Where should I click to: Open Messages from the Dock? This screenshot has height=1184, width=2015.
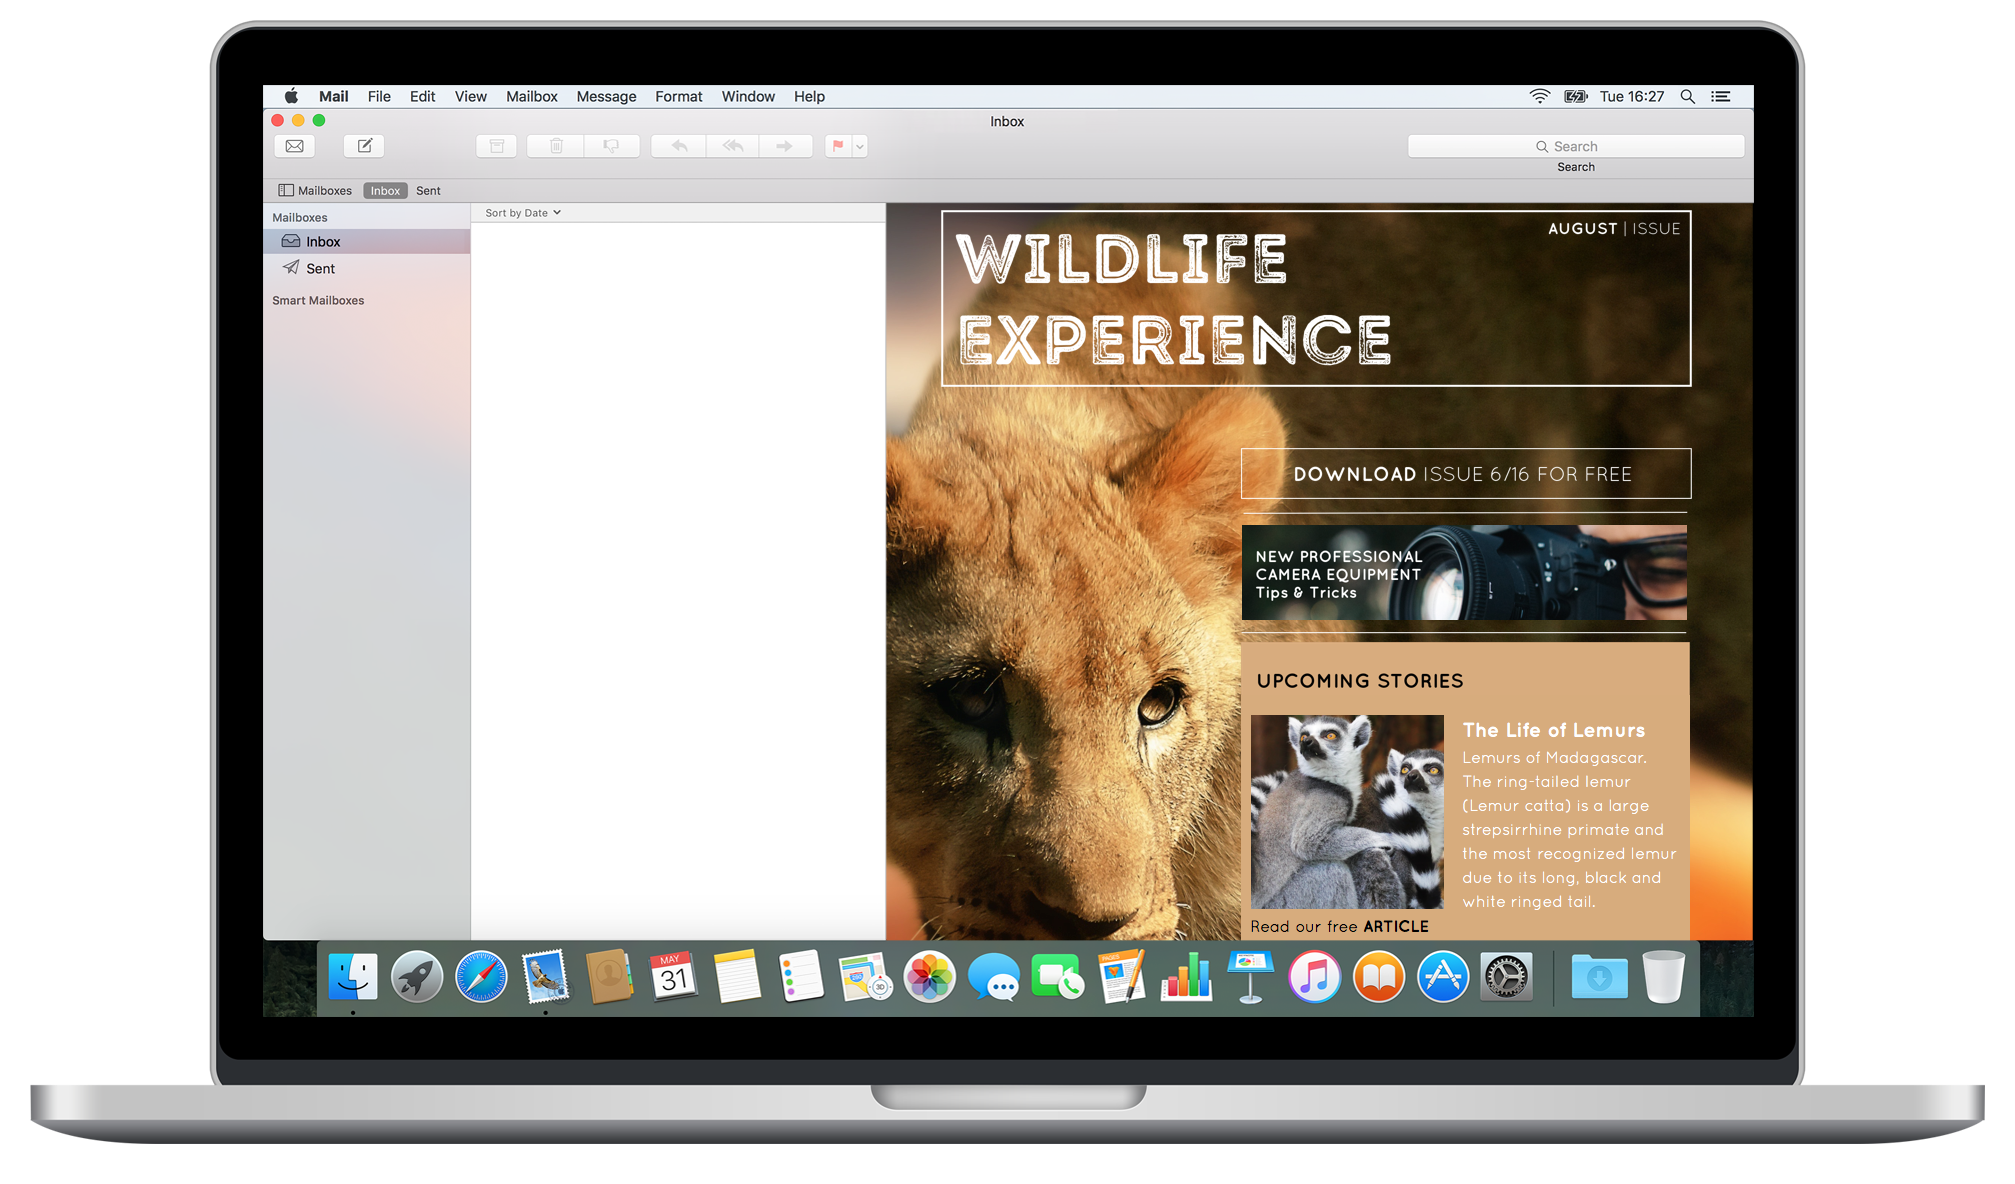pos(994,976)
